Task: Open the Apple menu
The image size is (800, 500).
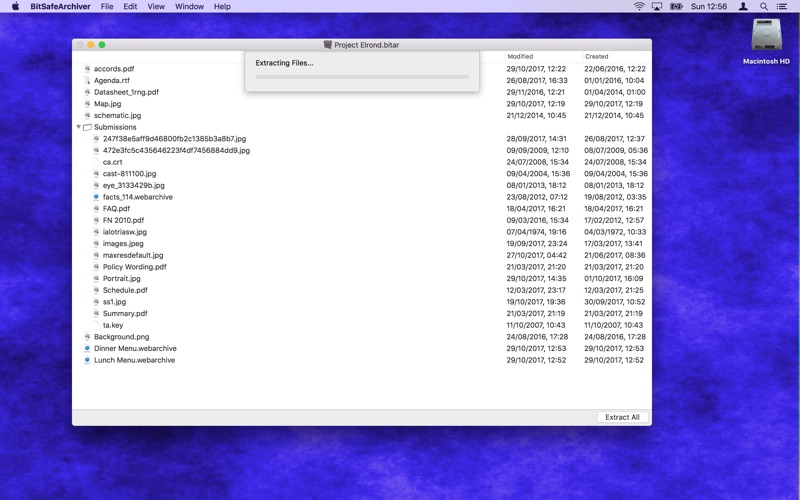Action: click(15, 6)
